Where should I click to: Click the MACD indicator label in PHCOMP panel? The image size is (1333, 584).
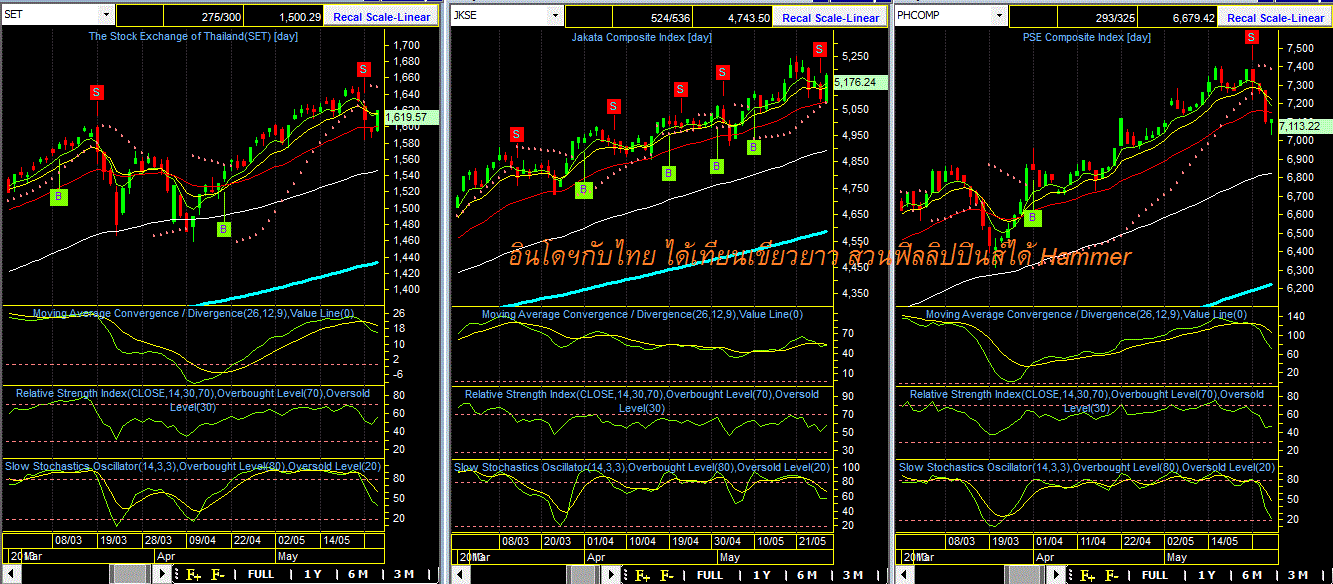click(1087, 314)
